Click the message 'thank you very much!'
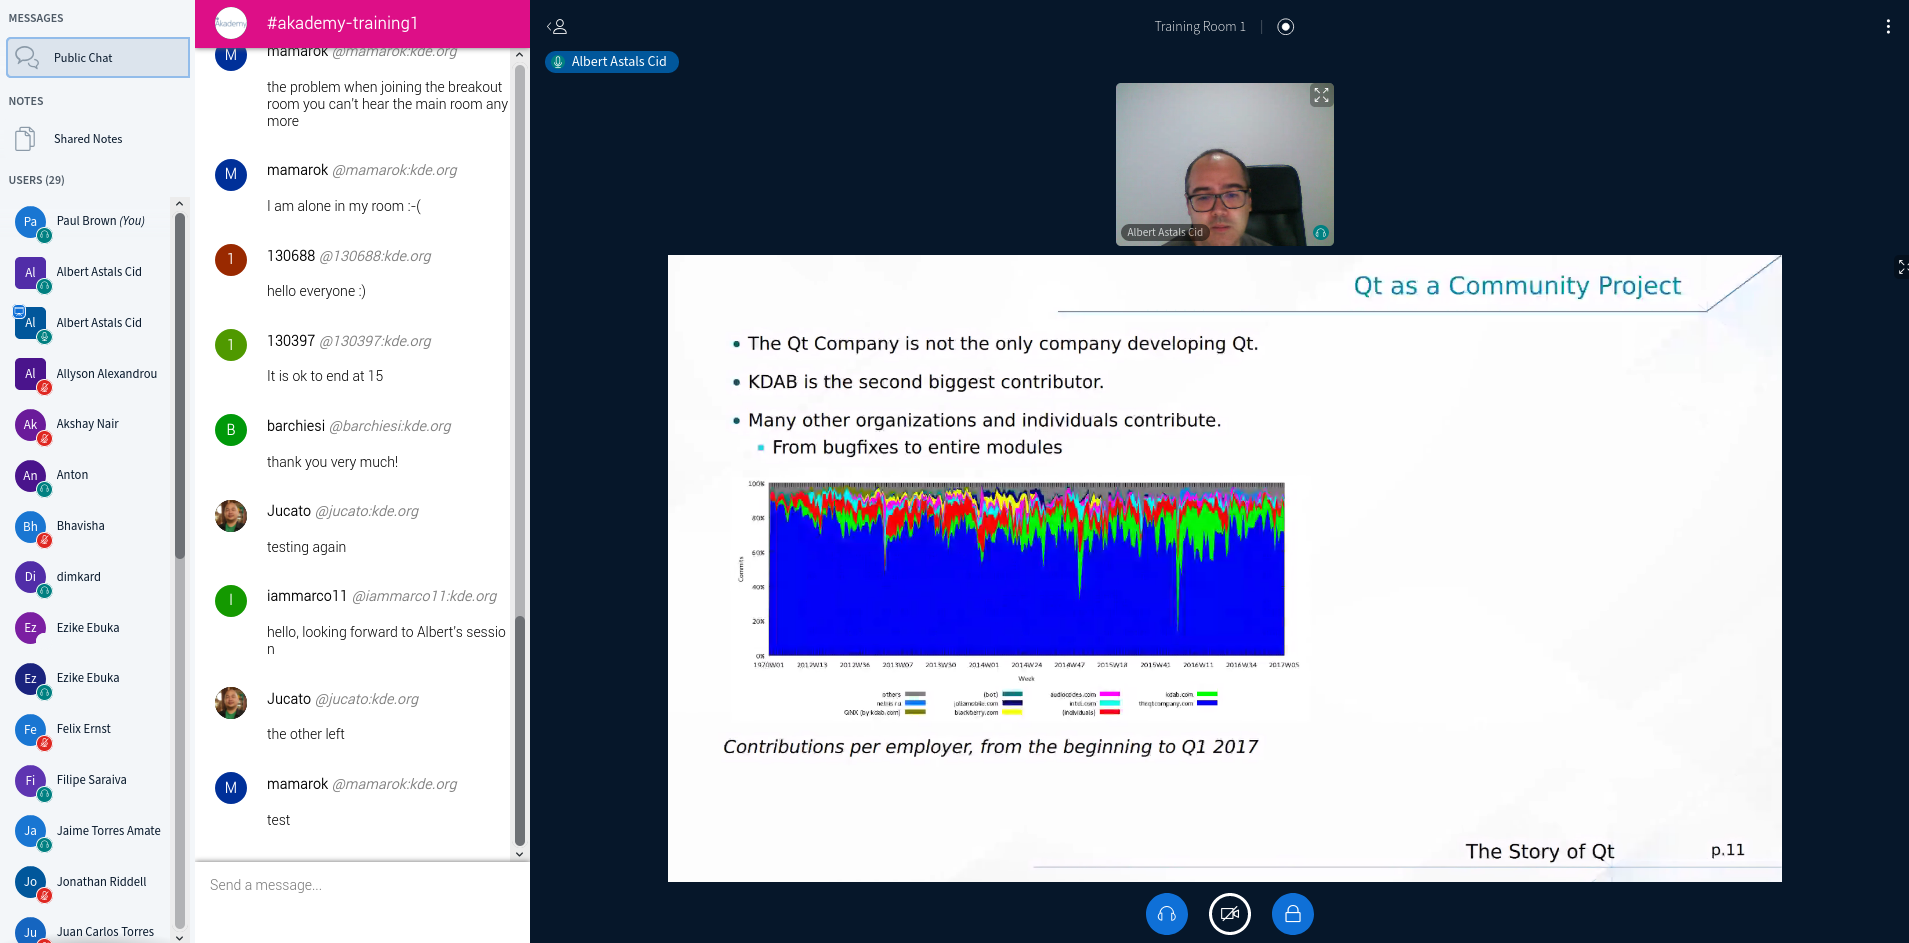Image resolution: width=1909 pixels, height=943 pixels. pos(332,462)
